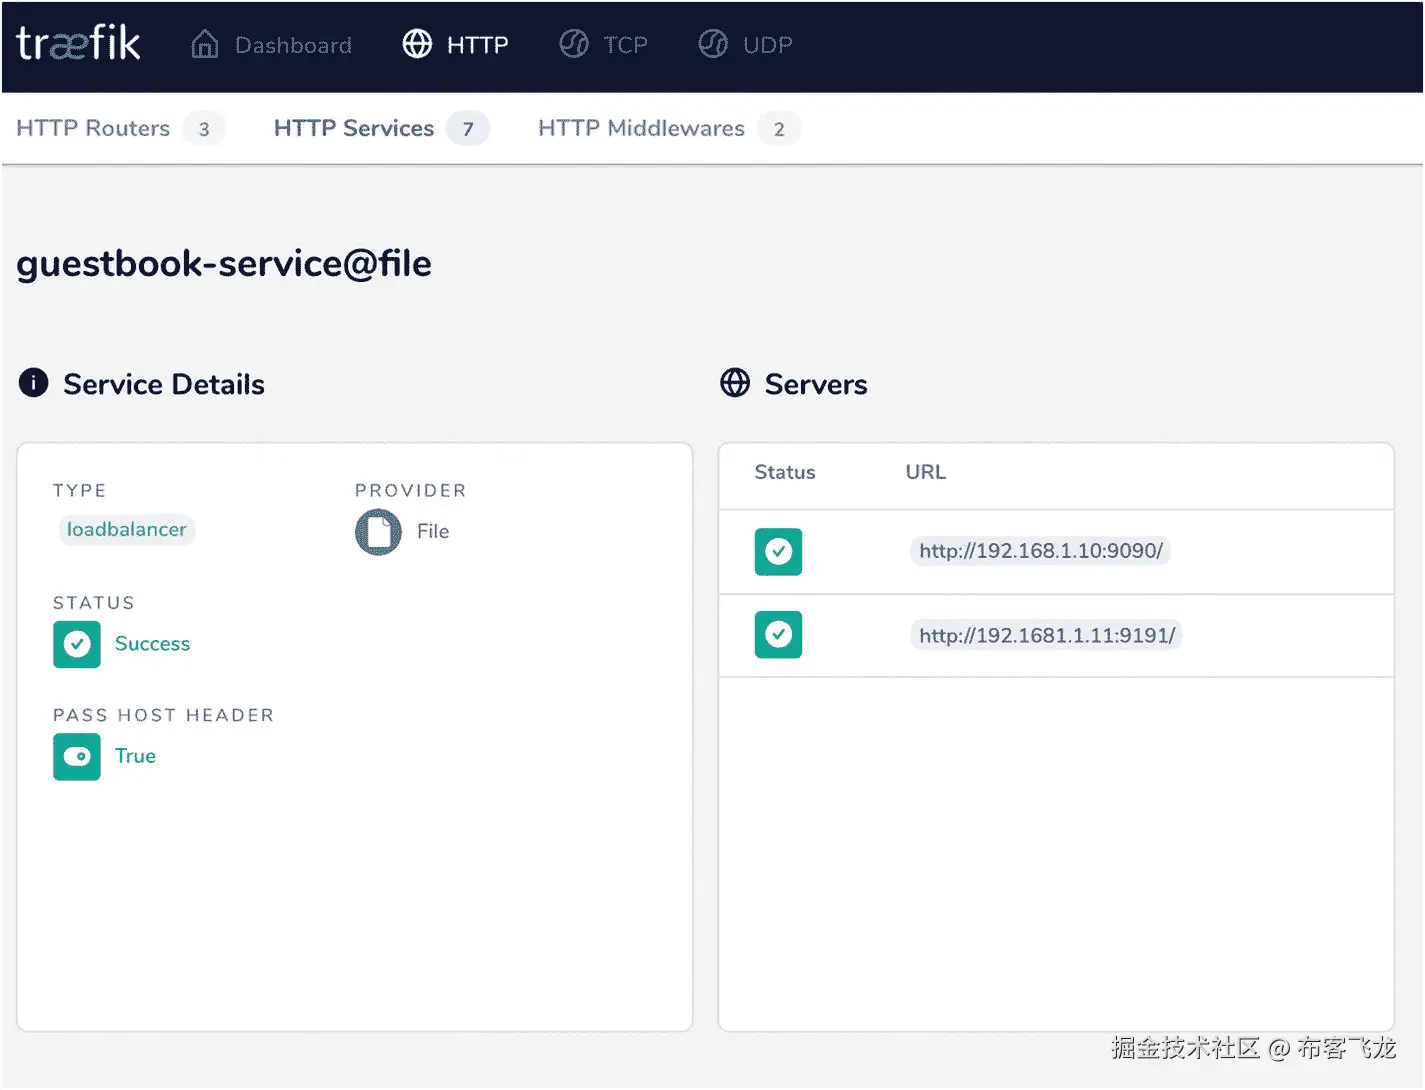Click the TCP navigation icon
Image resolution: width=1425 pixels, height=1090 pixels.
[574, 44]
